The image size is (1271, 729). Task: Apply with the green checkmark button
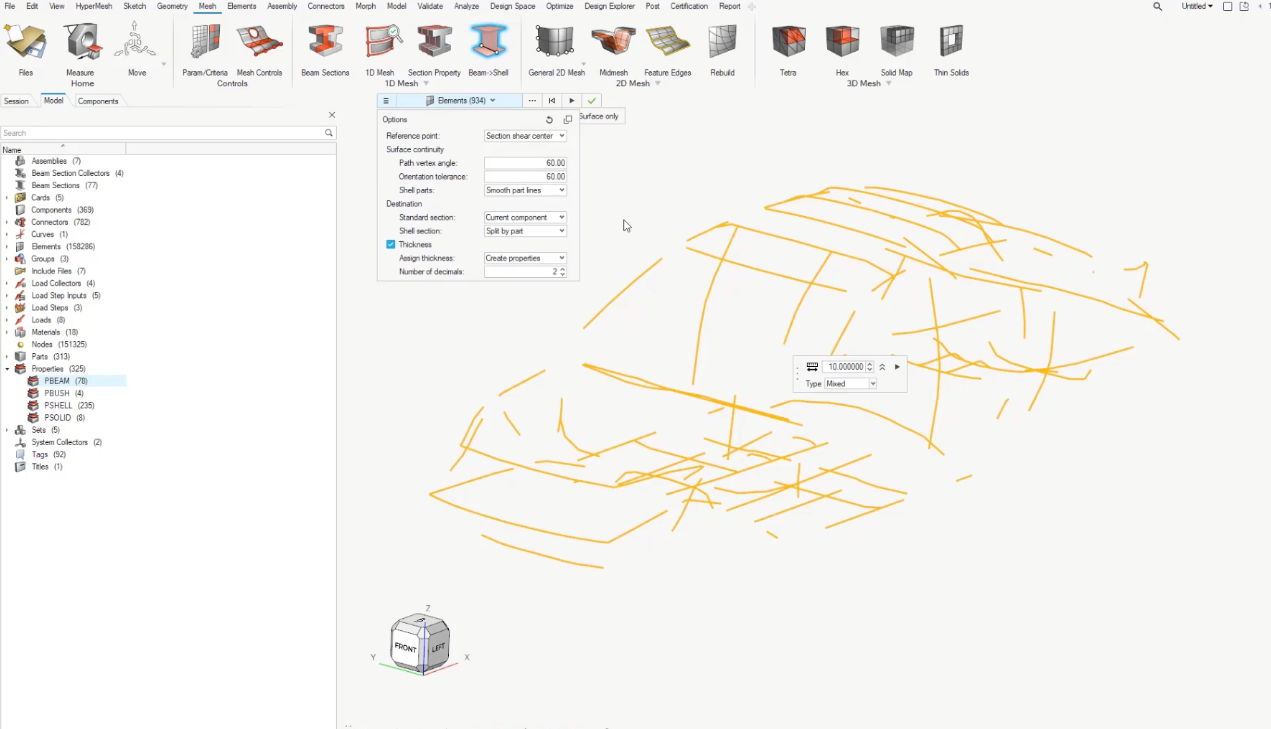pos(592,101)
